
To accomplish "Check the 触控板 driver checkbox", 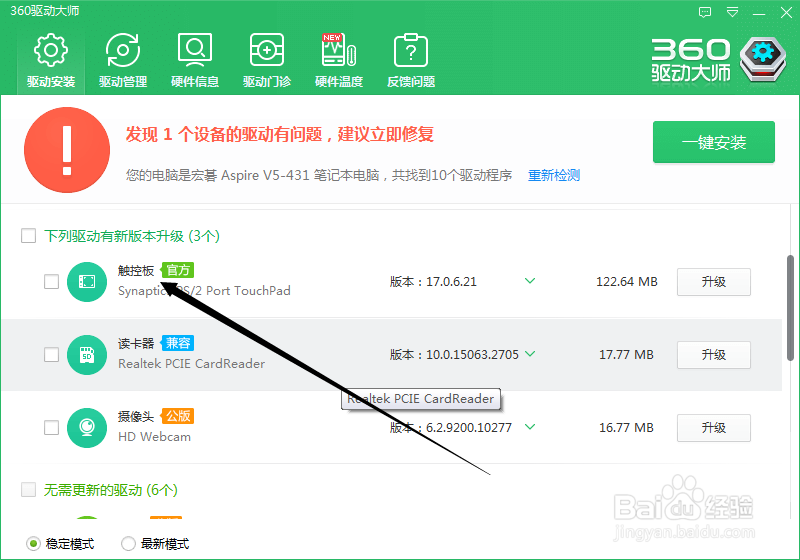I will coord(52,282).
